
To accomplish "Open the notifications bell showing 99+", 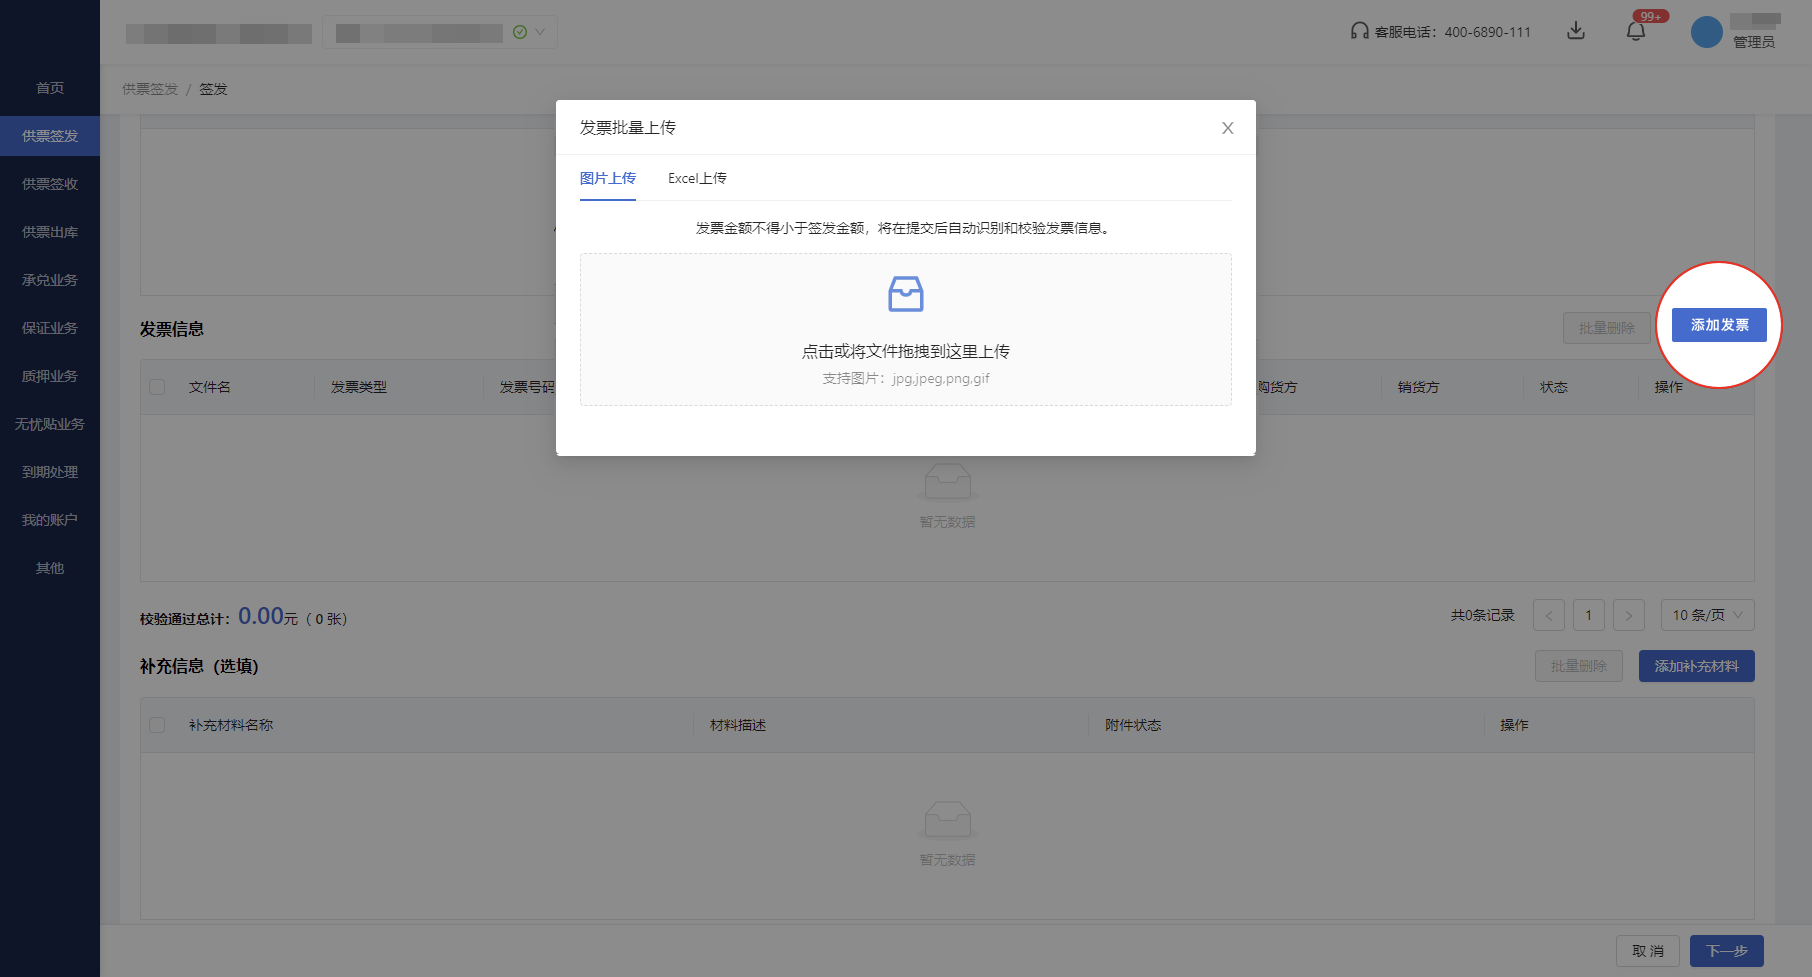I will coord(1637,31).
